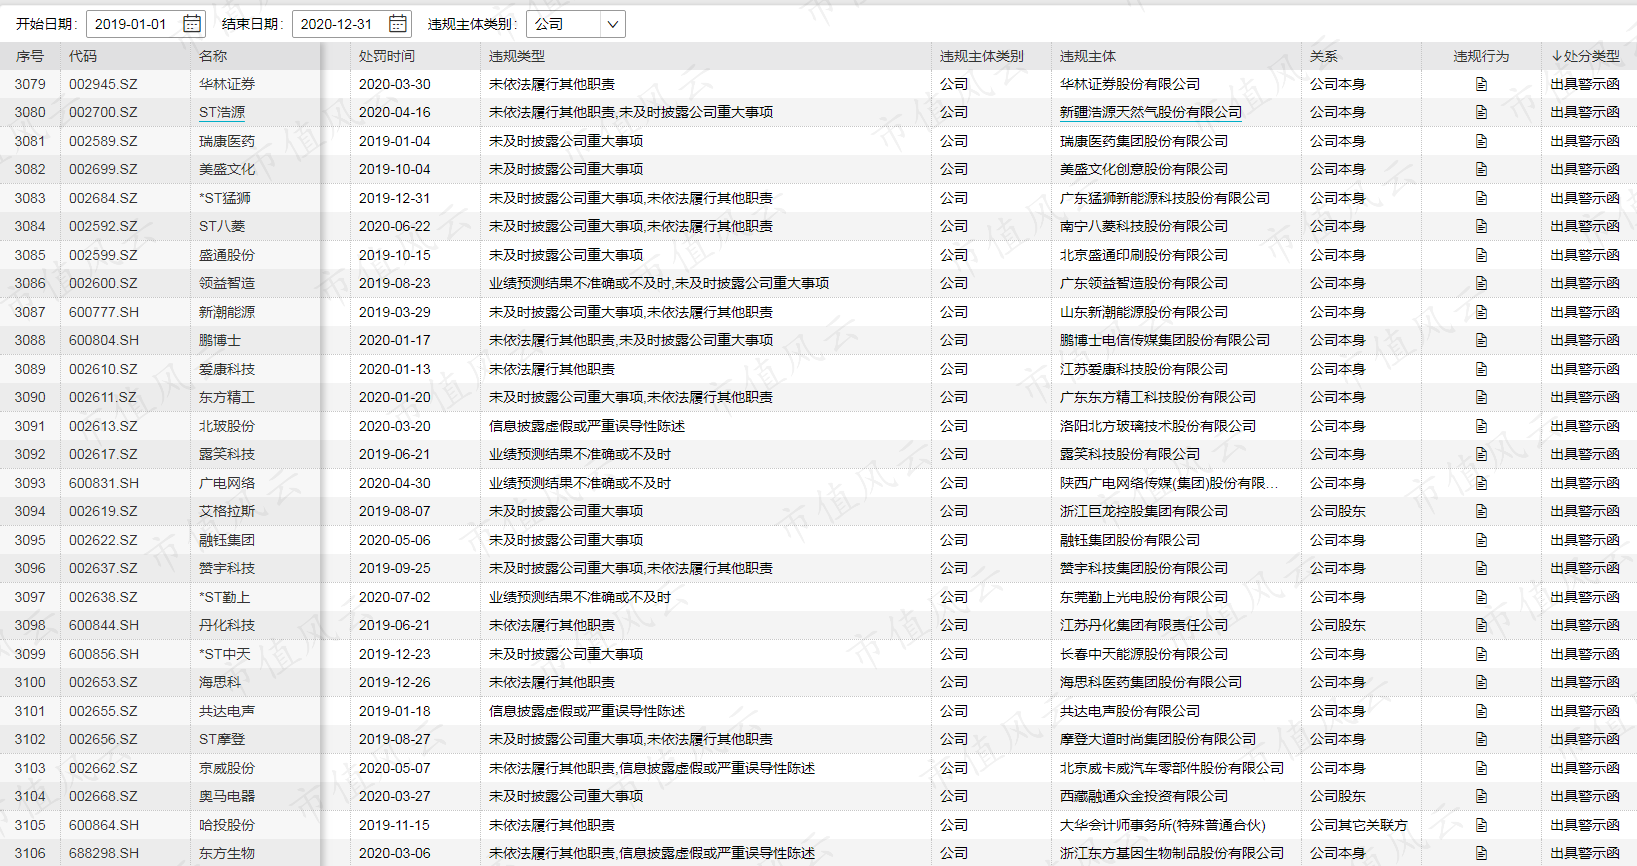Sort by 代码 column header
The width and height of the screenshot is (1637, 866).
83,56
